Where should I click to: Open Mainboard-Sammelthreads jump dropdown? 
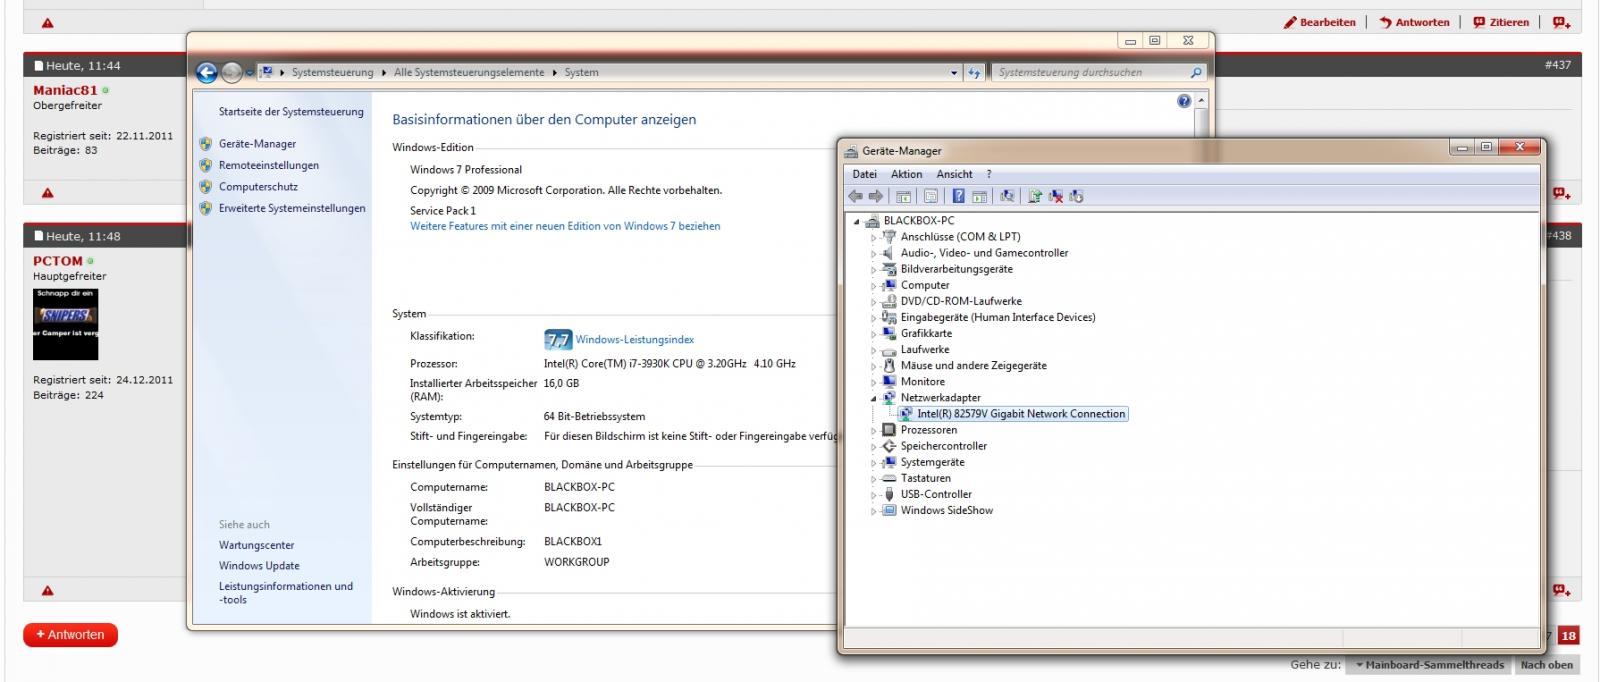pyautogui.click(x=1429, y=664)
